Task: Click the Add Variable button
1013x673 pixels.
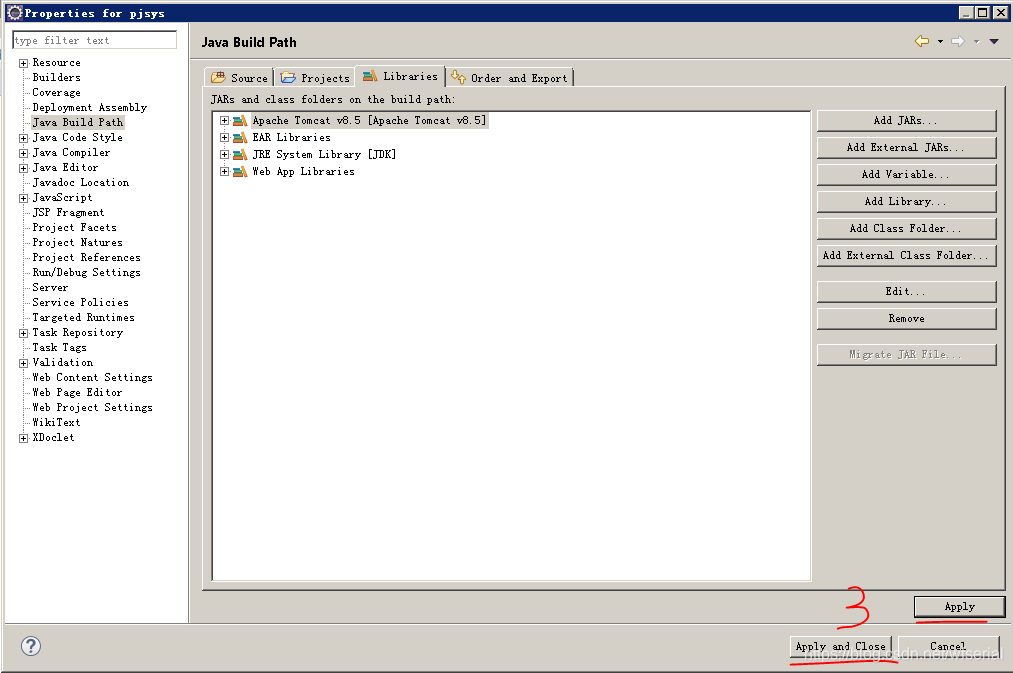Action: click(x=906, y=174)
